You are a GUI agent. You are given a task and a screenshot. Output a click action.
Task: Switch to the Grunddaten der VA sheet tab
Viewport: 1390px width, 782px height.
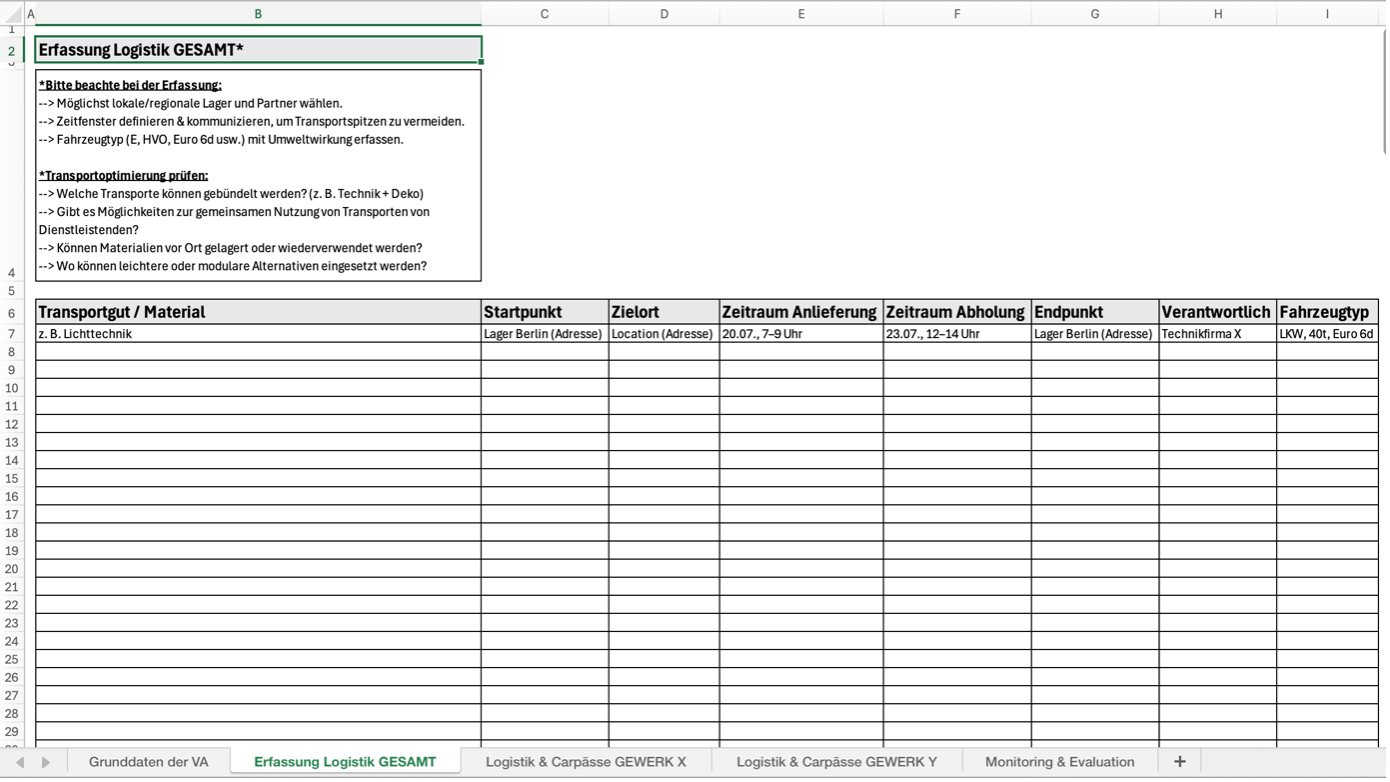(x=148, y=762)
